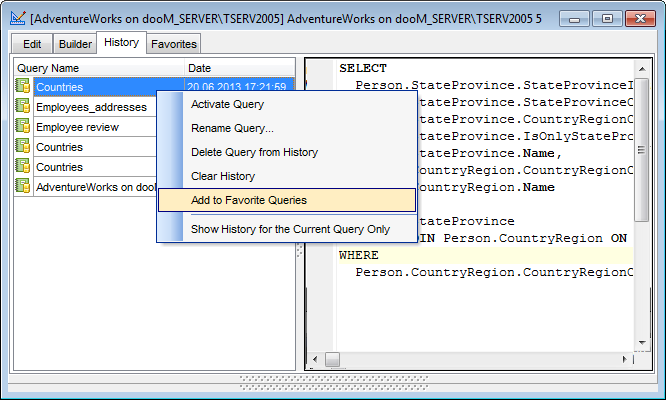Select Rename Query... menu entry
Screen dimensions: 666x400
[x=232, y=128]
